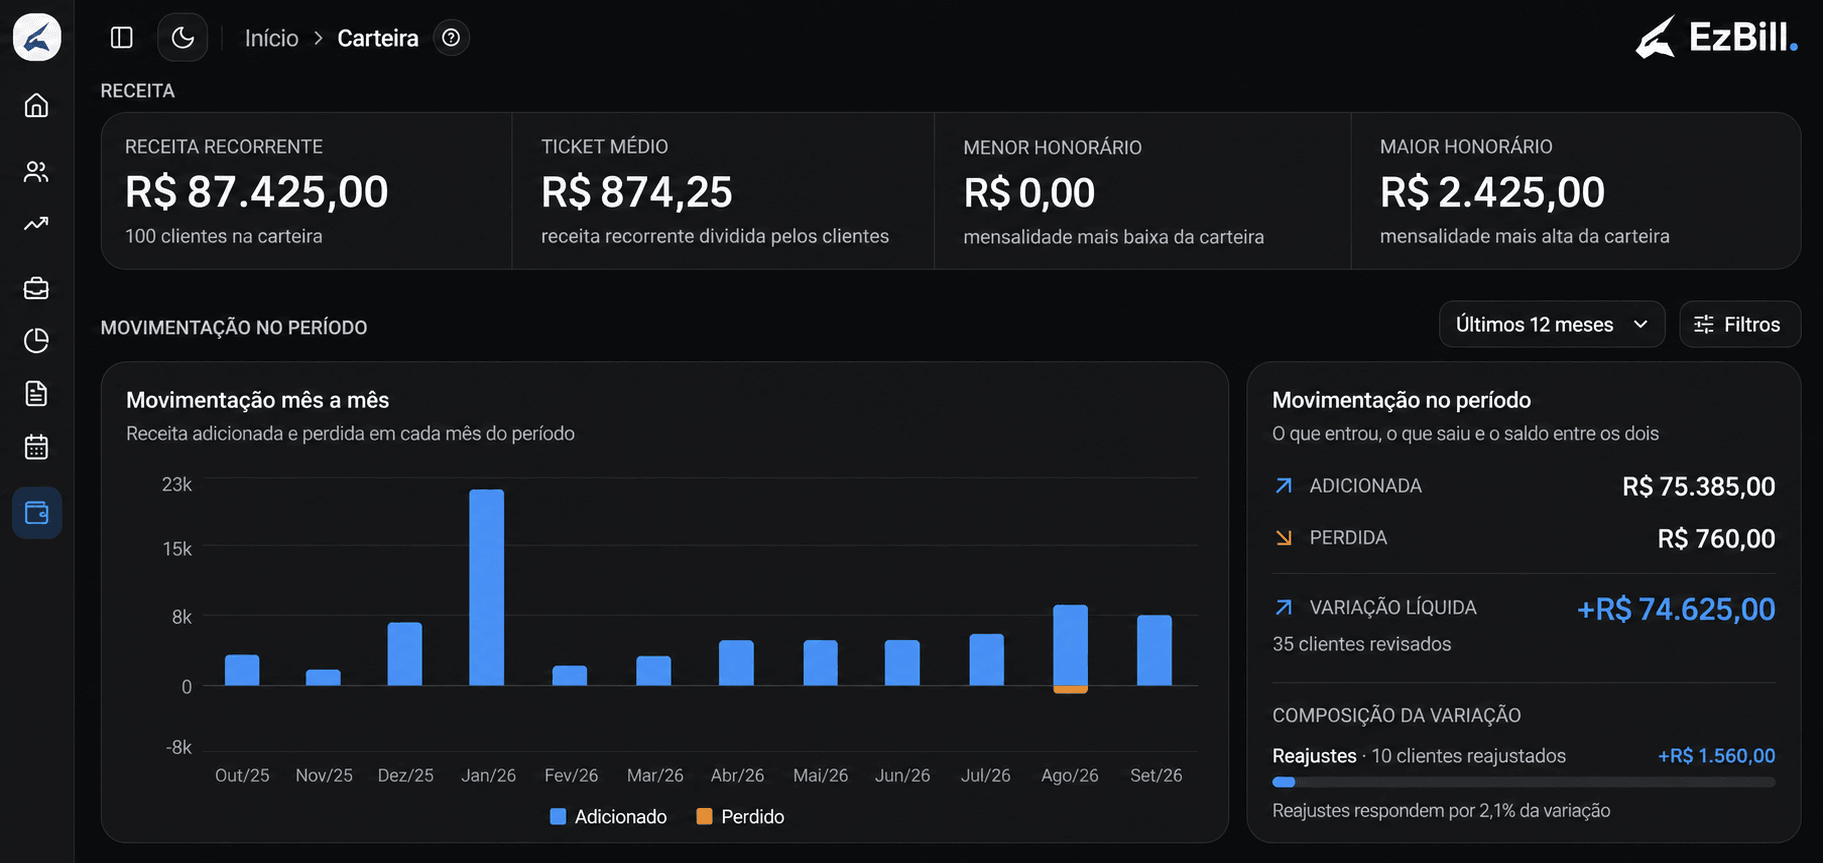Click the Reajustes progress bar
This screenshot has height=863, width=1823.
pos(1523,783)
